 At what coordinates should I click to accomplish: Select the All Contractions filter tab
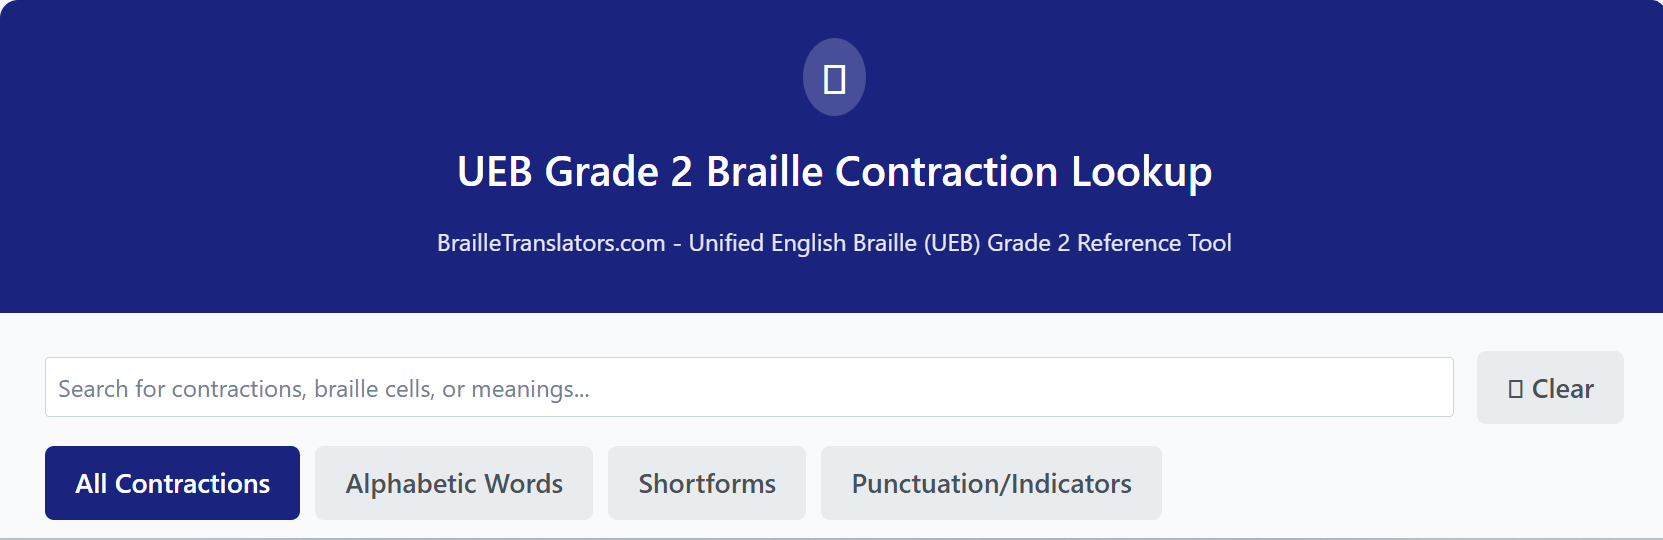pyautogui.click(x=172, y=483)
